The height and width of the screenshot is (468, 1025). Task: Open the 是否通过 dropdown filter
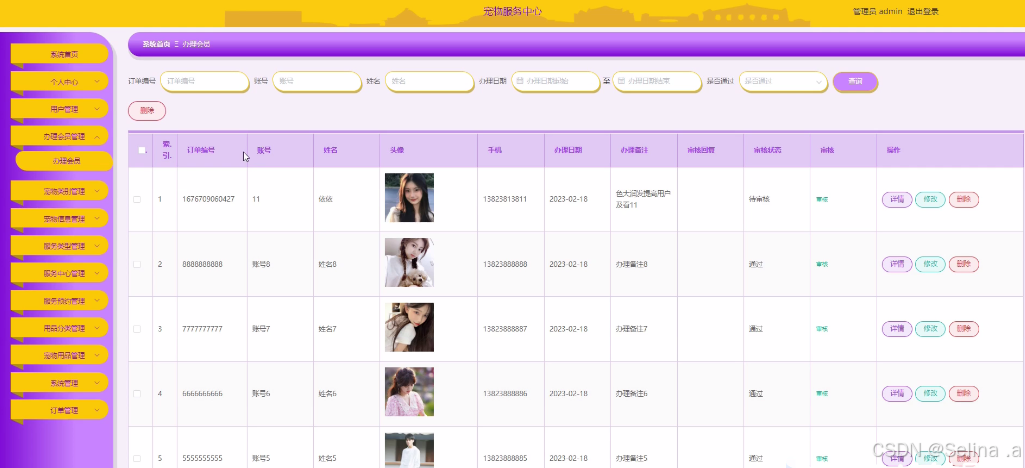pyautogui.click(x=784, y=82)
